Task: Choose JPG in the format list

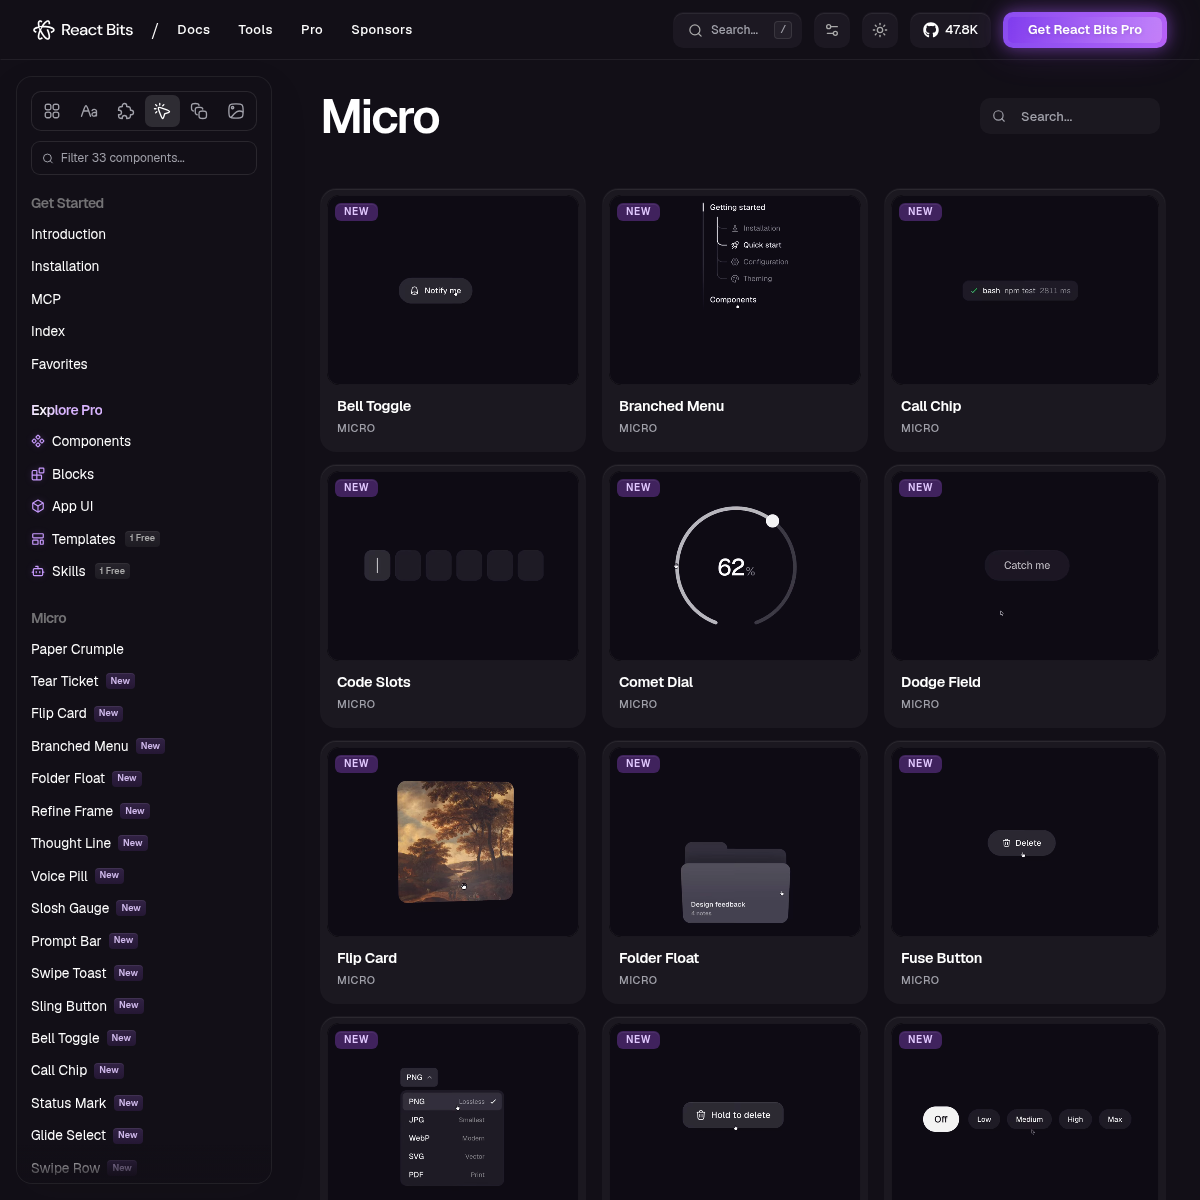Action: point(452,1120)
